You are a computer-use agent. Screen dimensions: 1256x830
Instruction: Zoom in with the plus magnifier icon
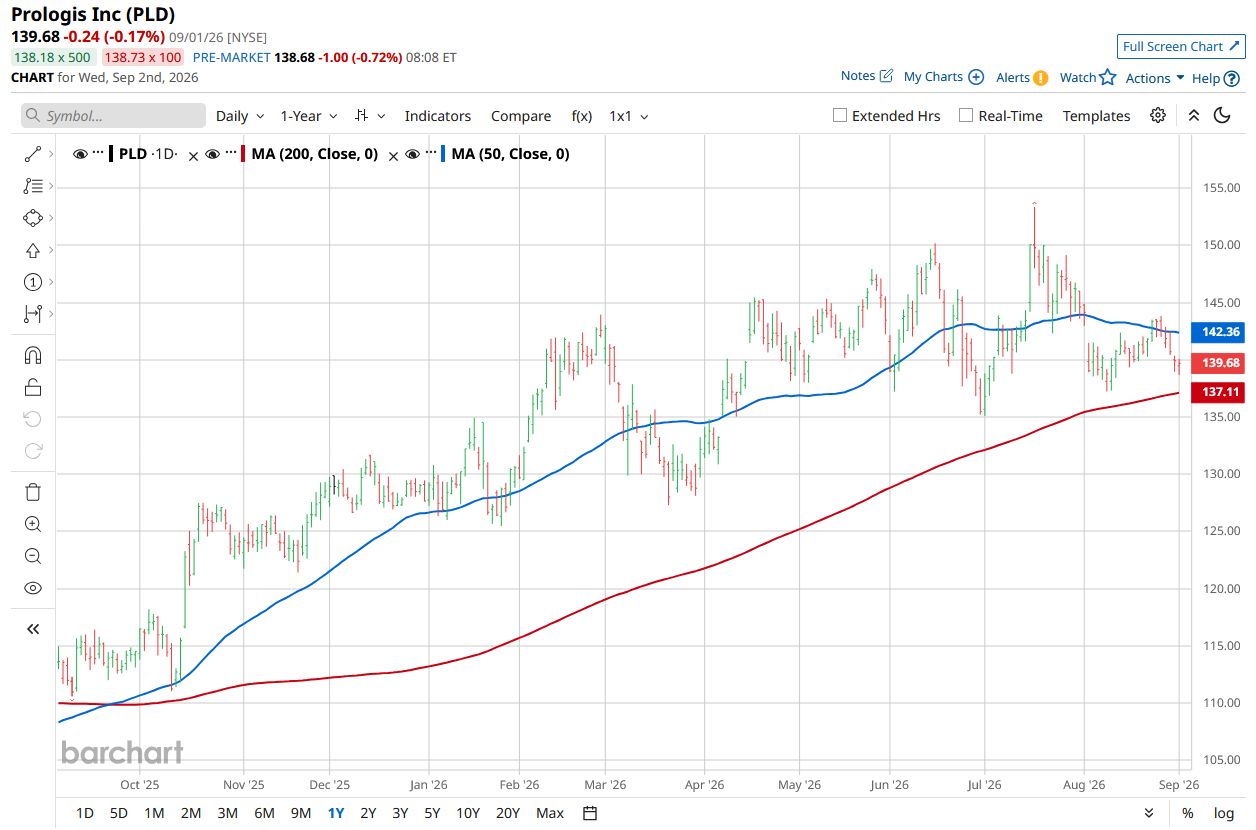pos(33,524)
